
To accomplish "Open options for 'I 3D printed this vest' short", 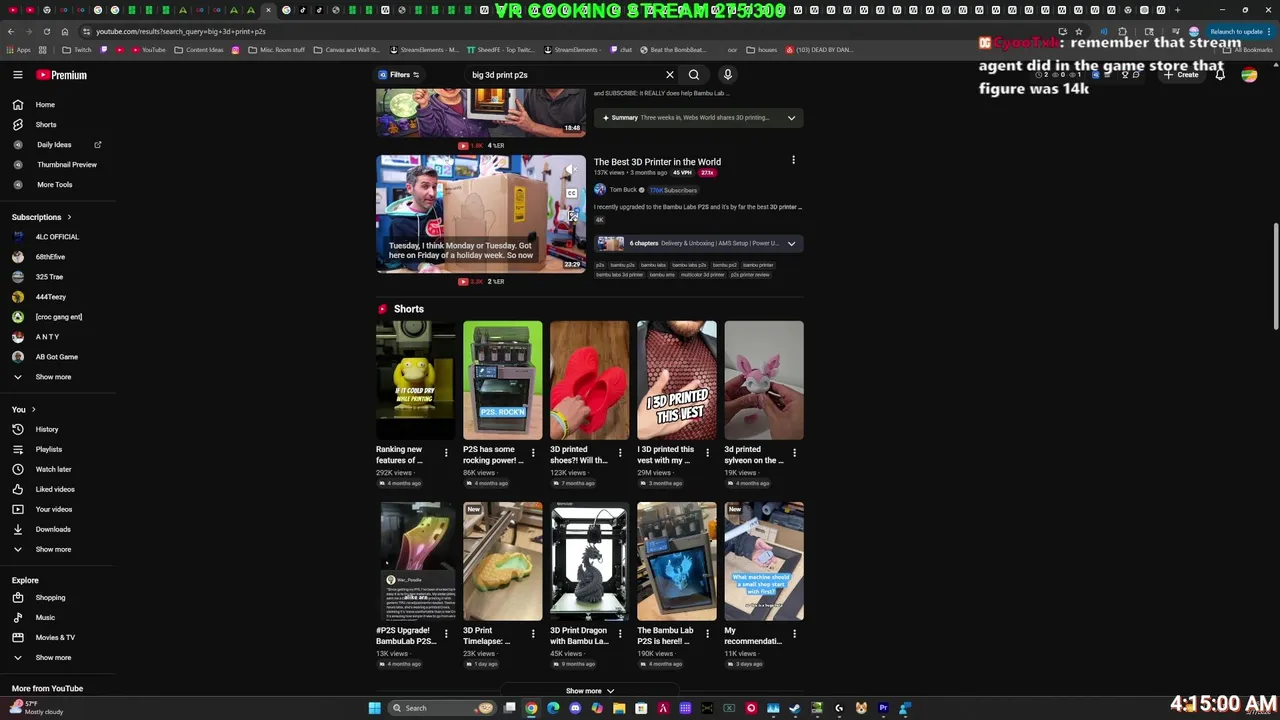I will [x=707, y=453].
